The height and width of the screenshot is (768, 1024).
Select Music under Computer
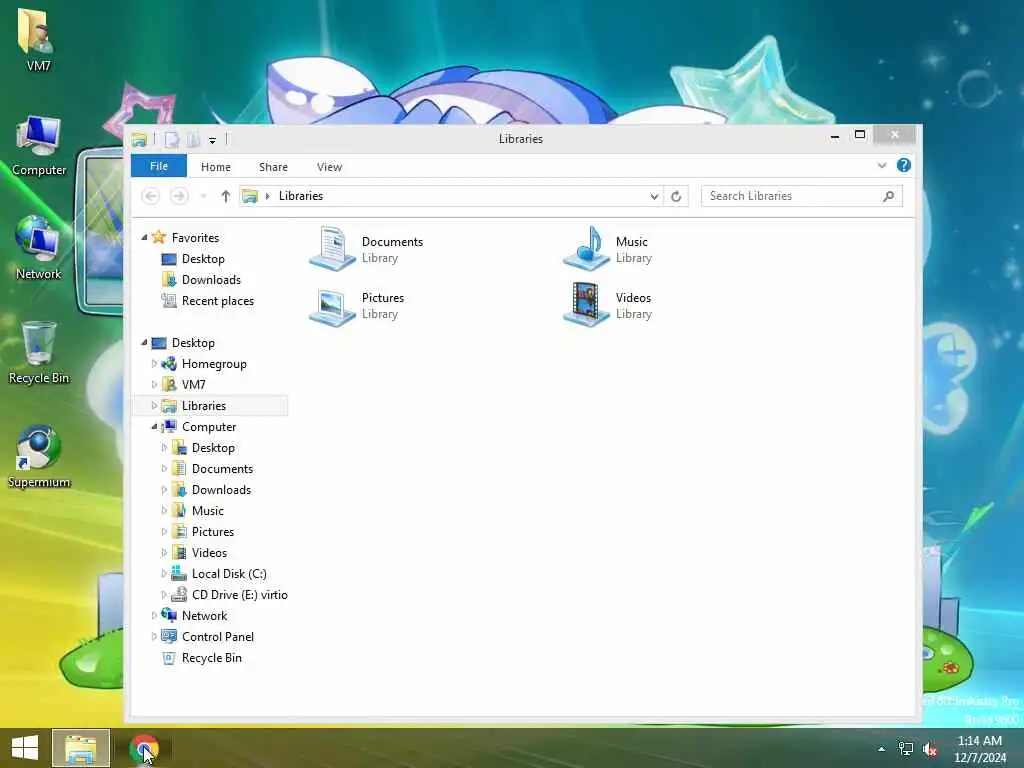click(x=208, y=511)
